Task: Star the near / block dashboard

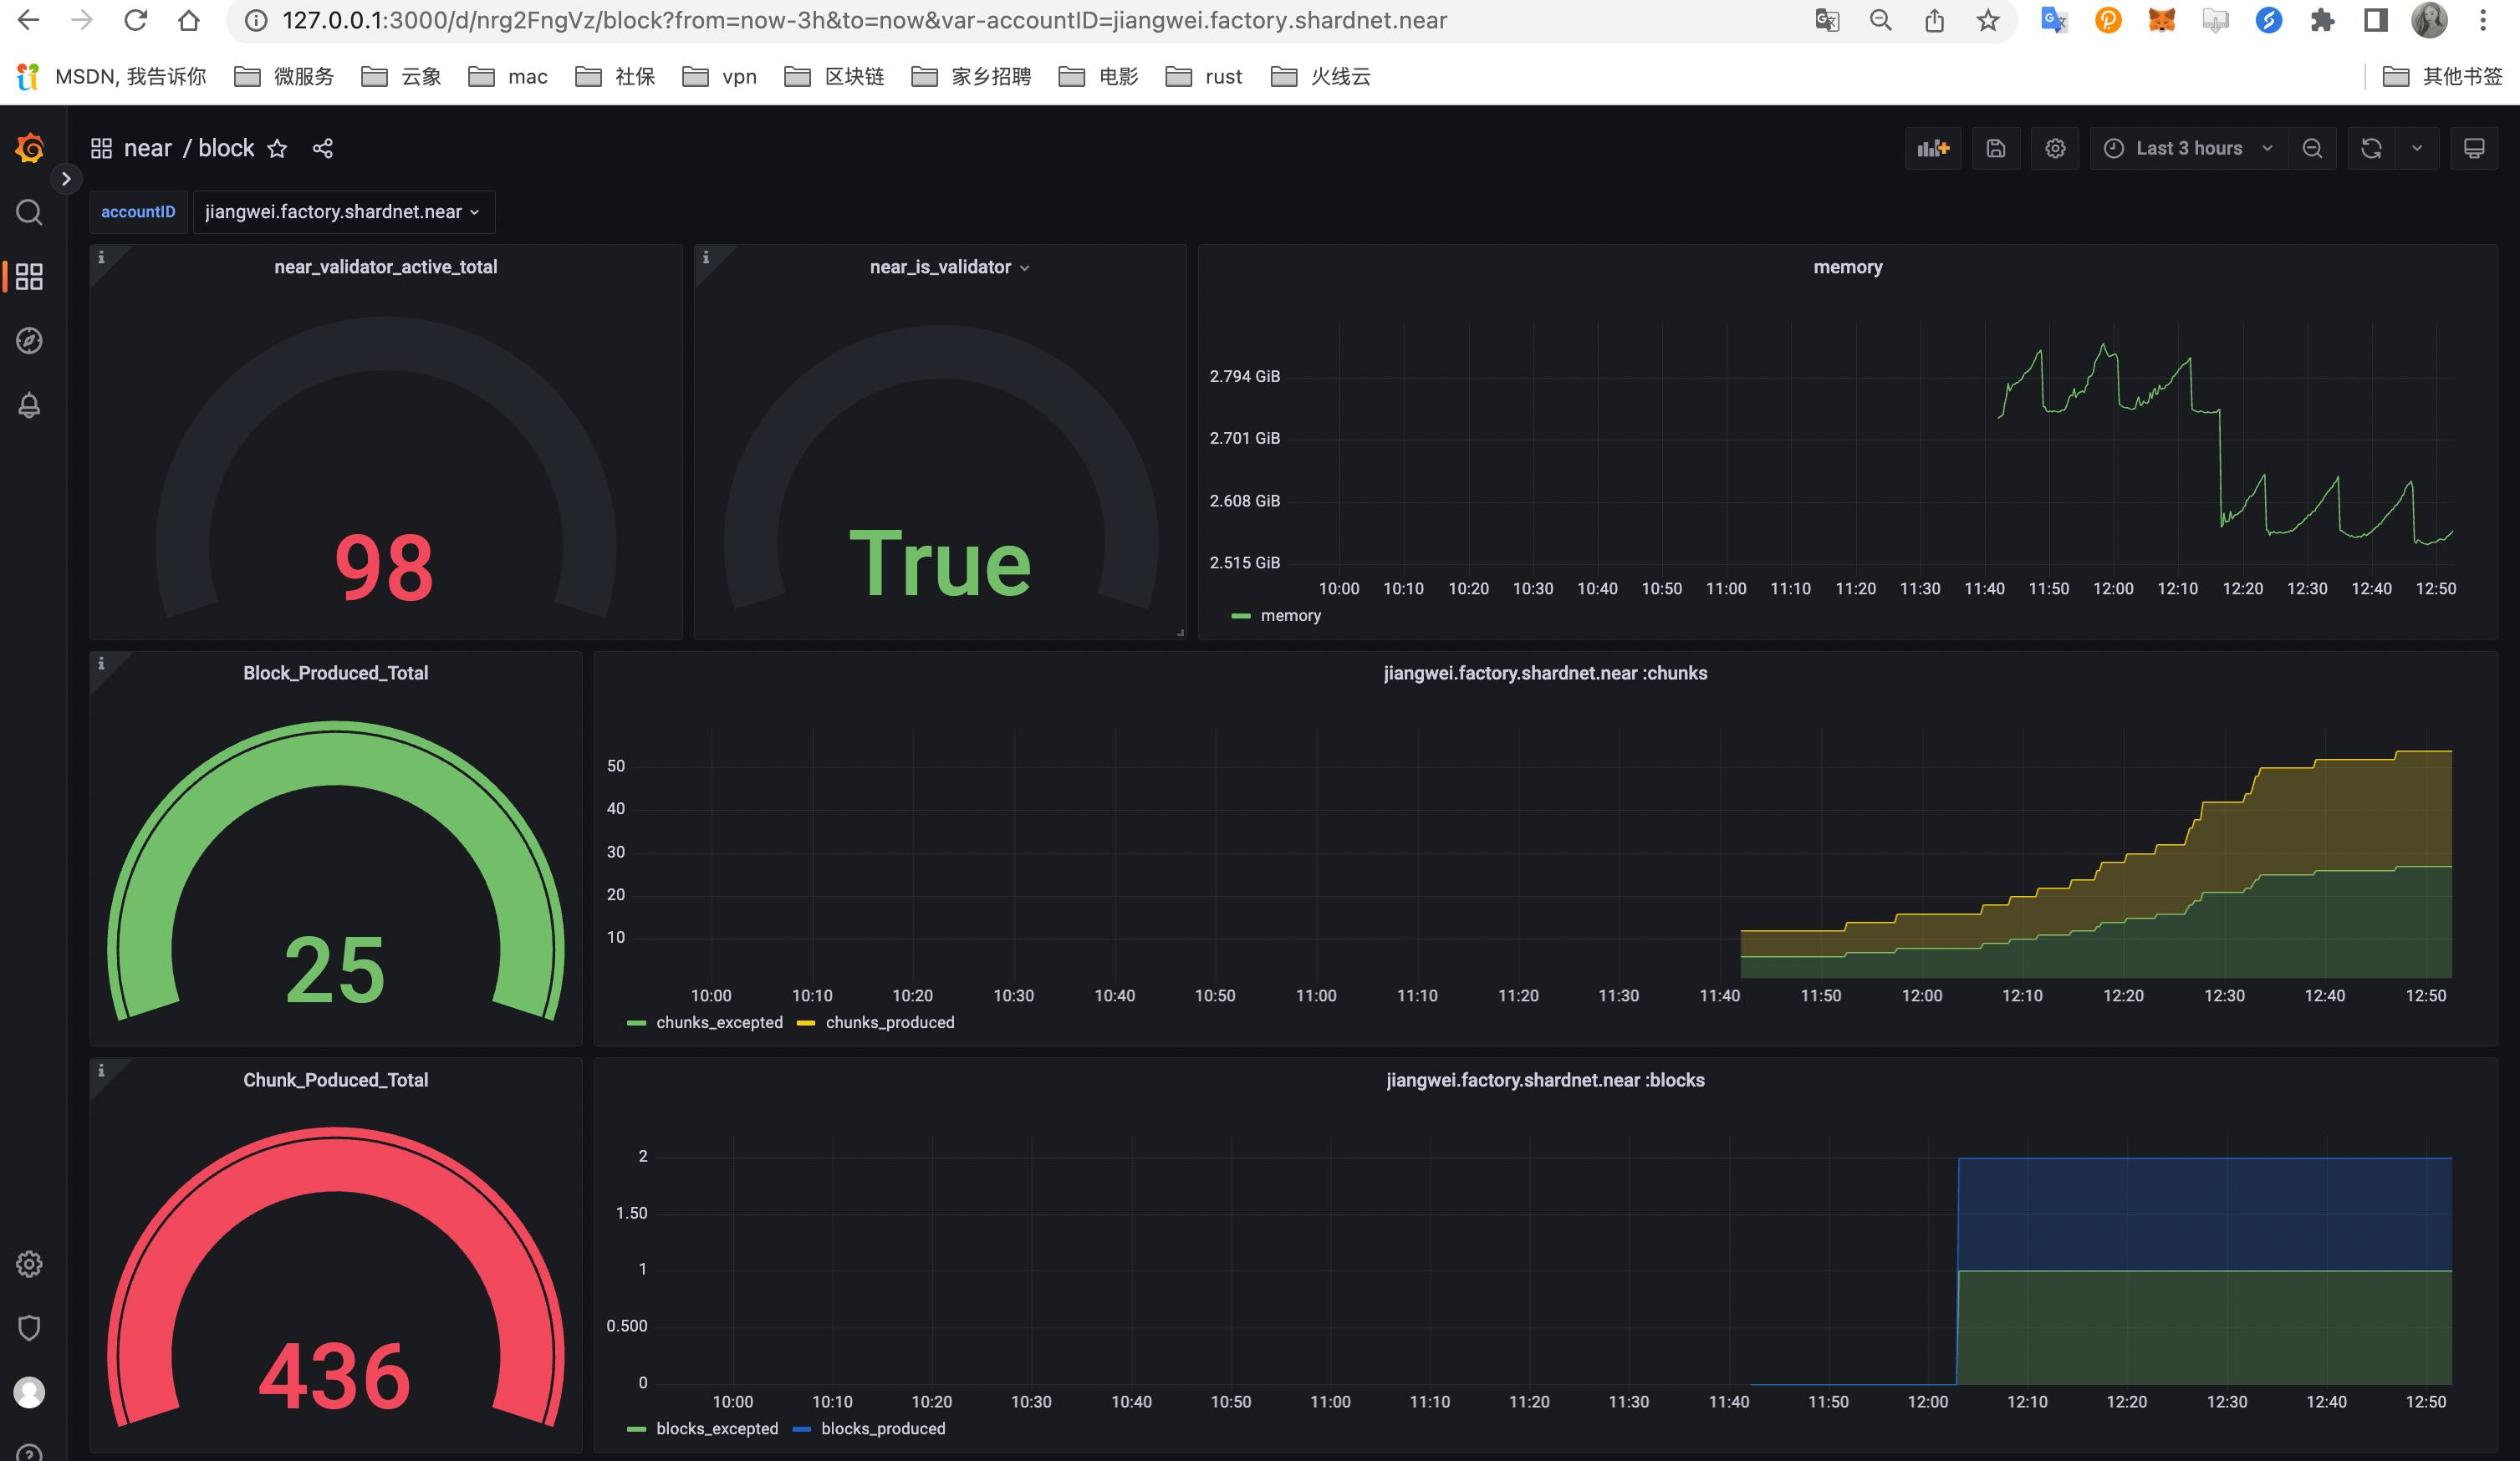Action: [x=277, y=149]
